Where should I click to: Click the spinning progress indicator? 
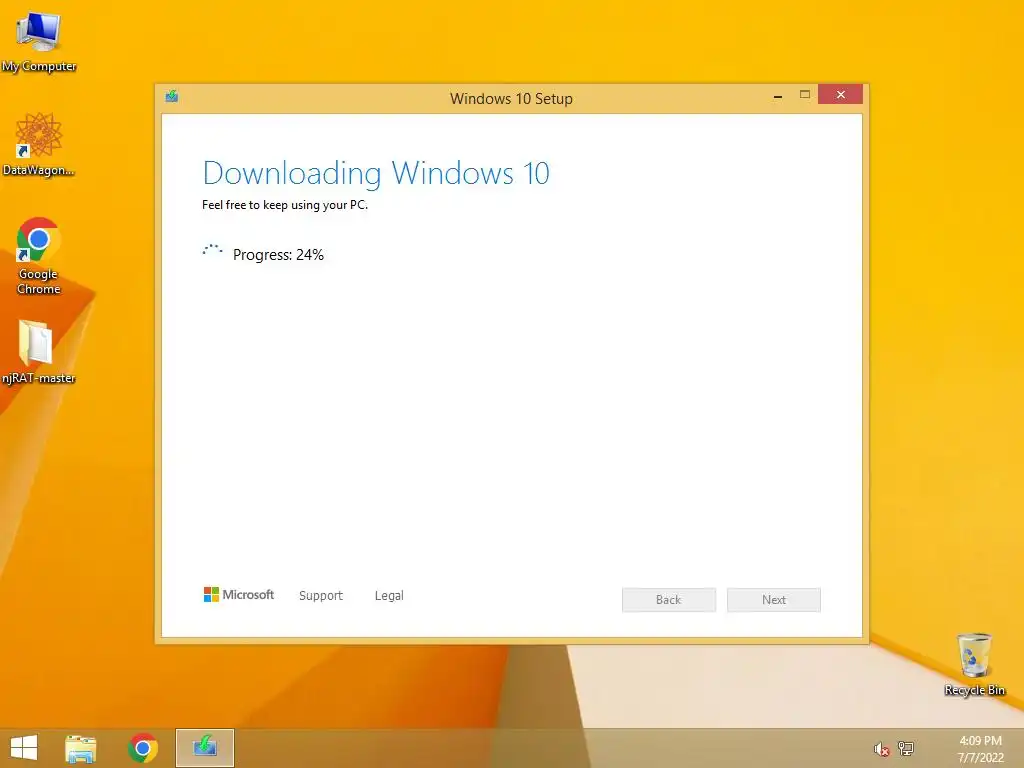tap(212, 251)
